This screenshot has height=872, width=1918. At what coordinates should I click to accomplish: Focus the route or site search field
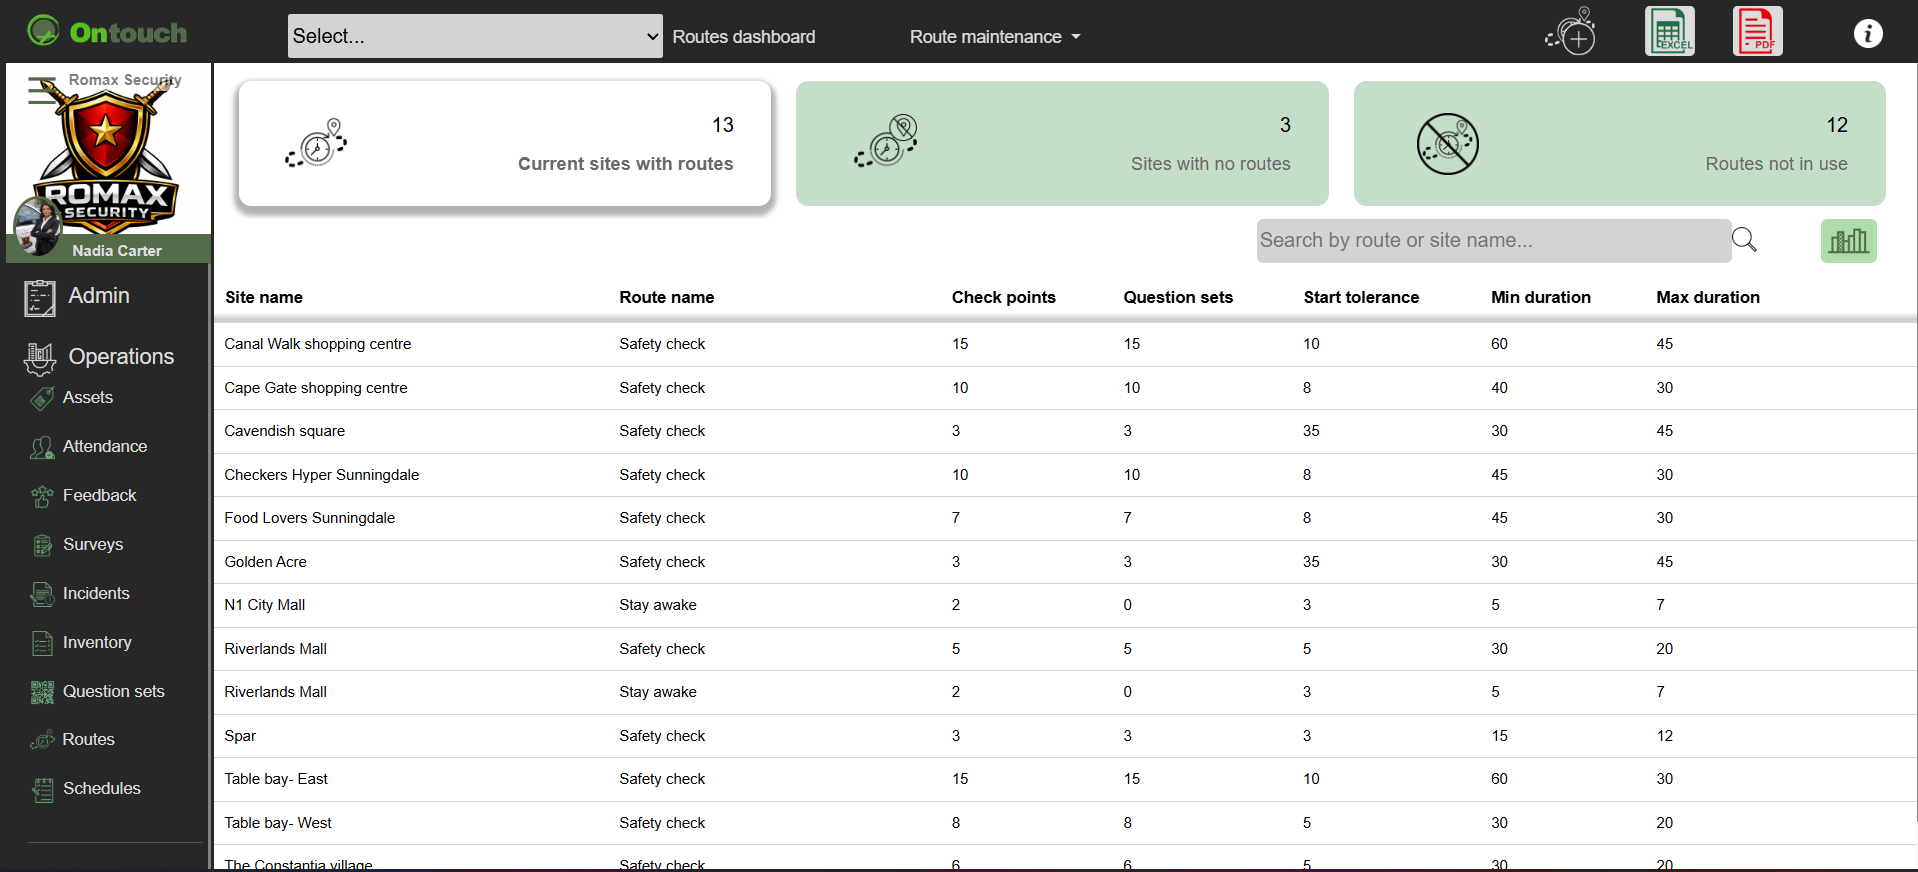coord(1492,241)
